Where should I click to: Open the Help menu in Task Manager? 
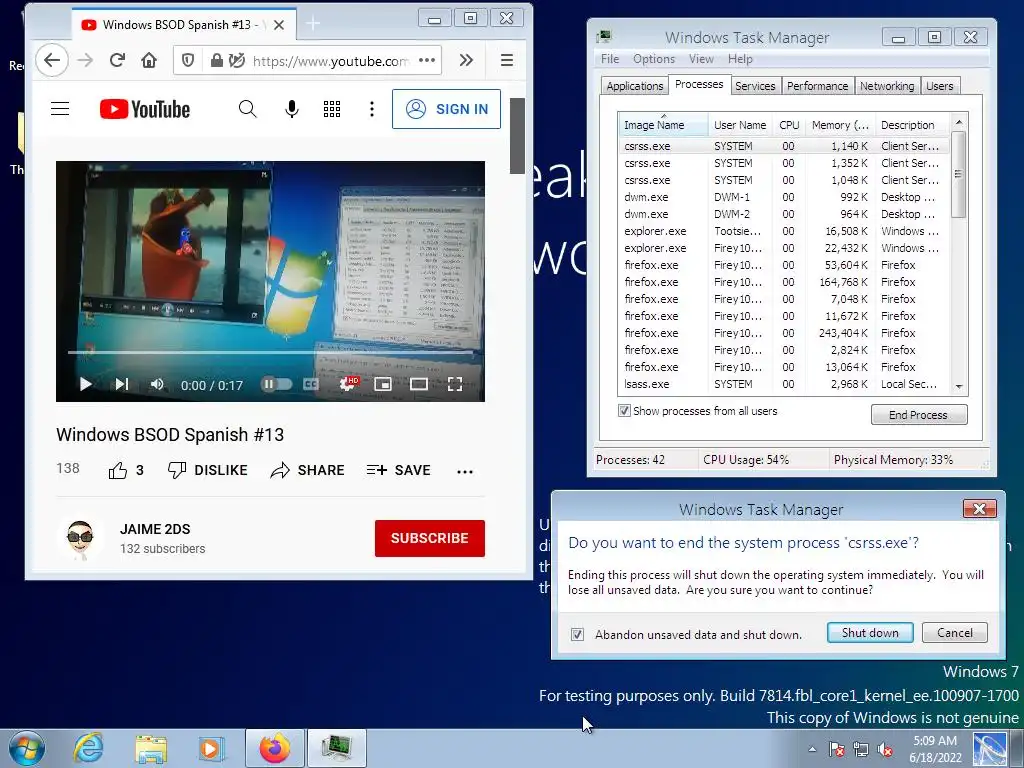pos(740,59)
